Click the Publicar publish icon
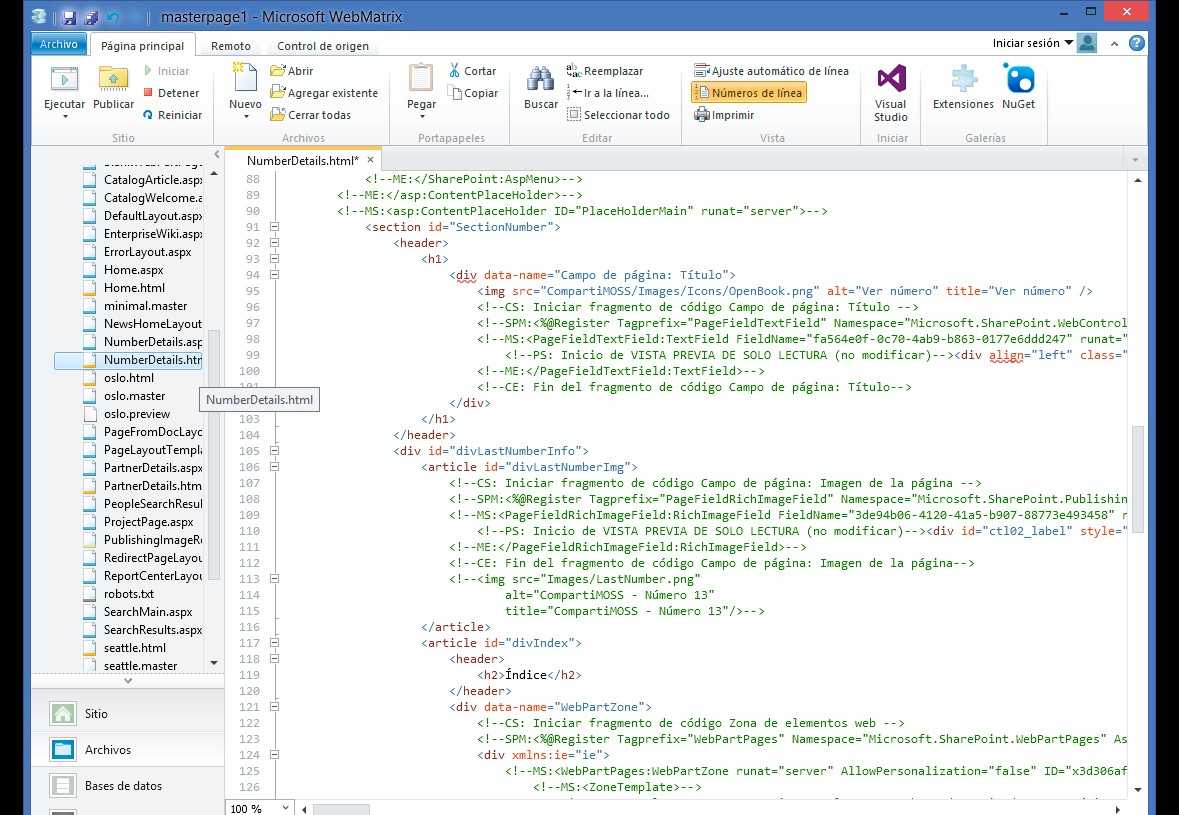The image size is (1179, 815). tap(113, 79)
